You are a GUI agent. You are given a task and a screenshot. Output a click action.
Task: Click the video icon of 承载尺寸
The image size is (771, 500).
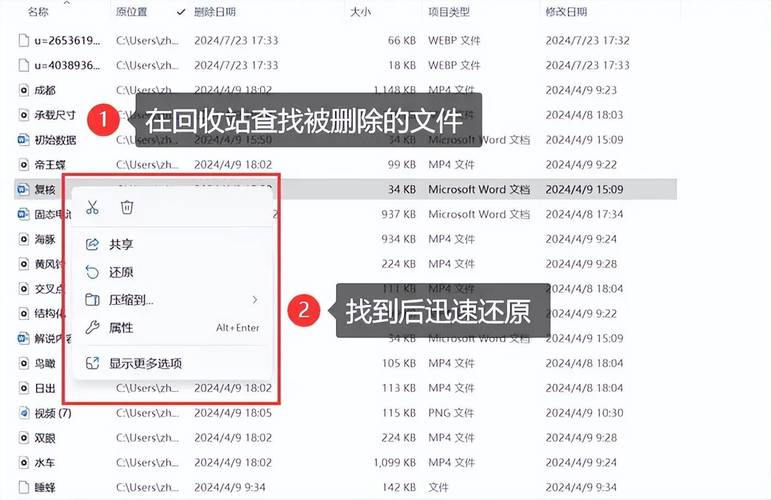point(24,115)
